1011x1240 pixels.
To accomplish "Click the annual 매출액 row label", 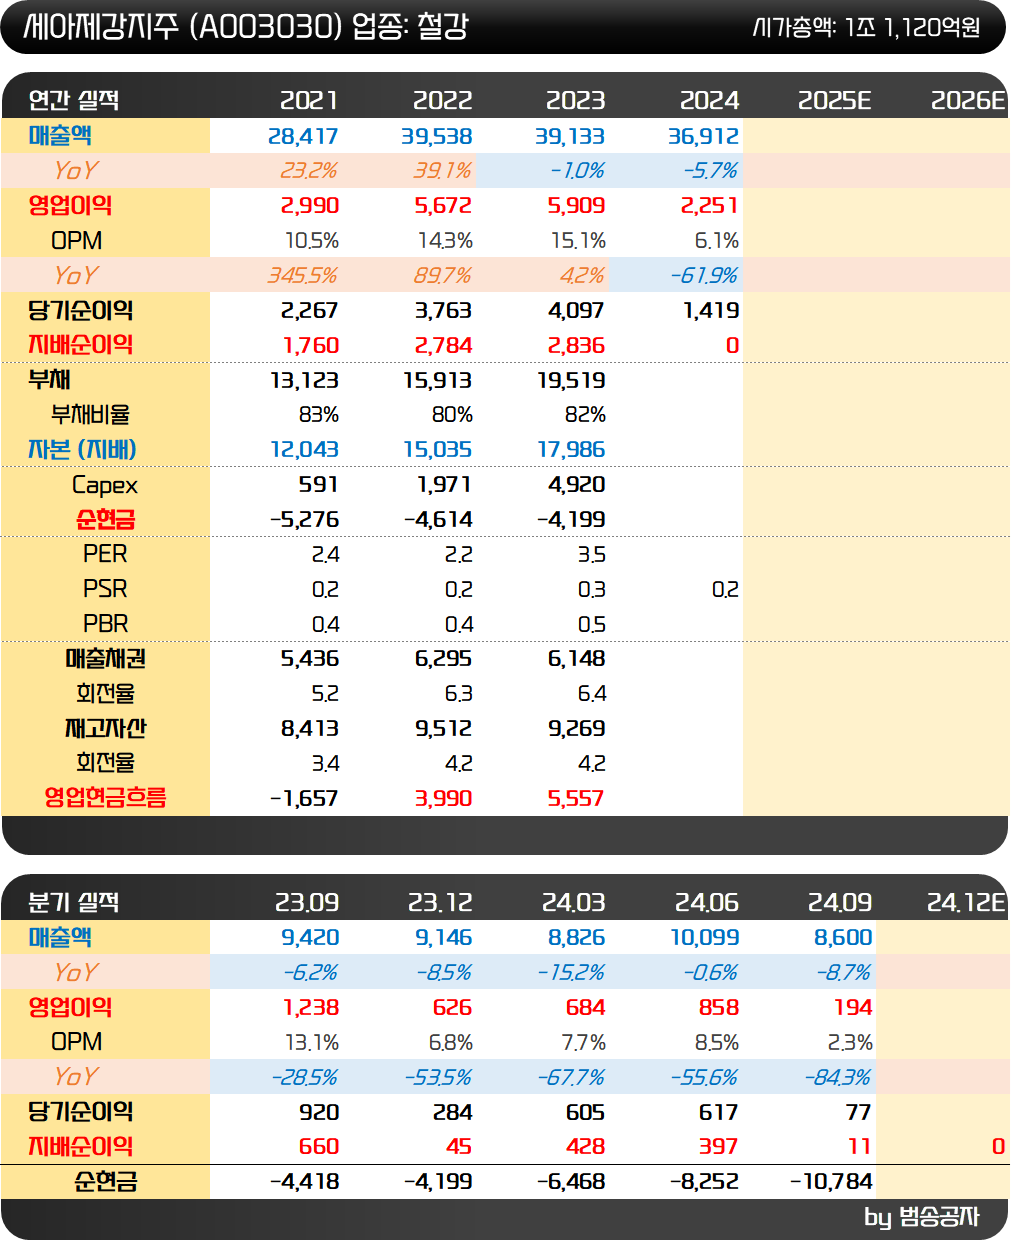I will tap(60, 135).
